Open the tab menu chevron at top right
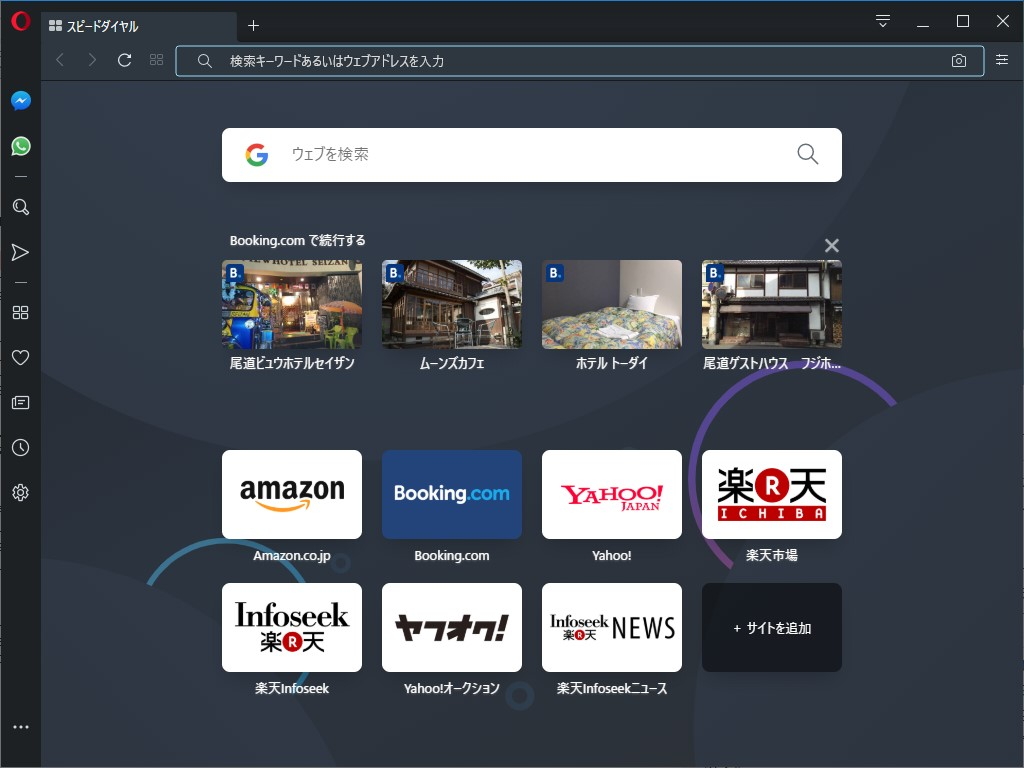This screenshot has width=1024, height=768. 881,20
